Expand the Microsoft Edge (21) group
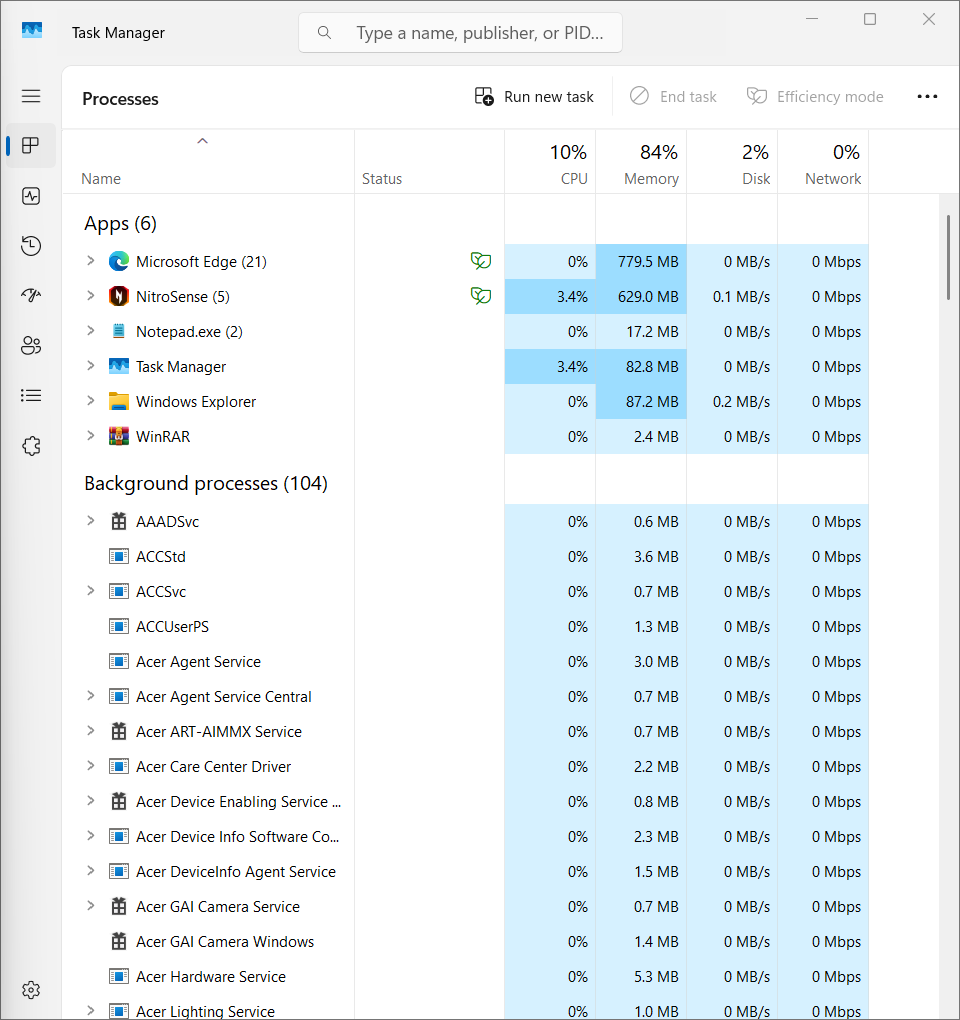Image resolution: width=960 pixels, height=1020 pixels. coord(90,261)
